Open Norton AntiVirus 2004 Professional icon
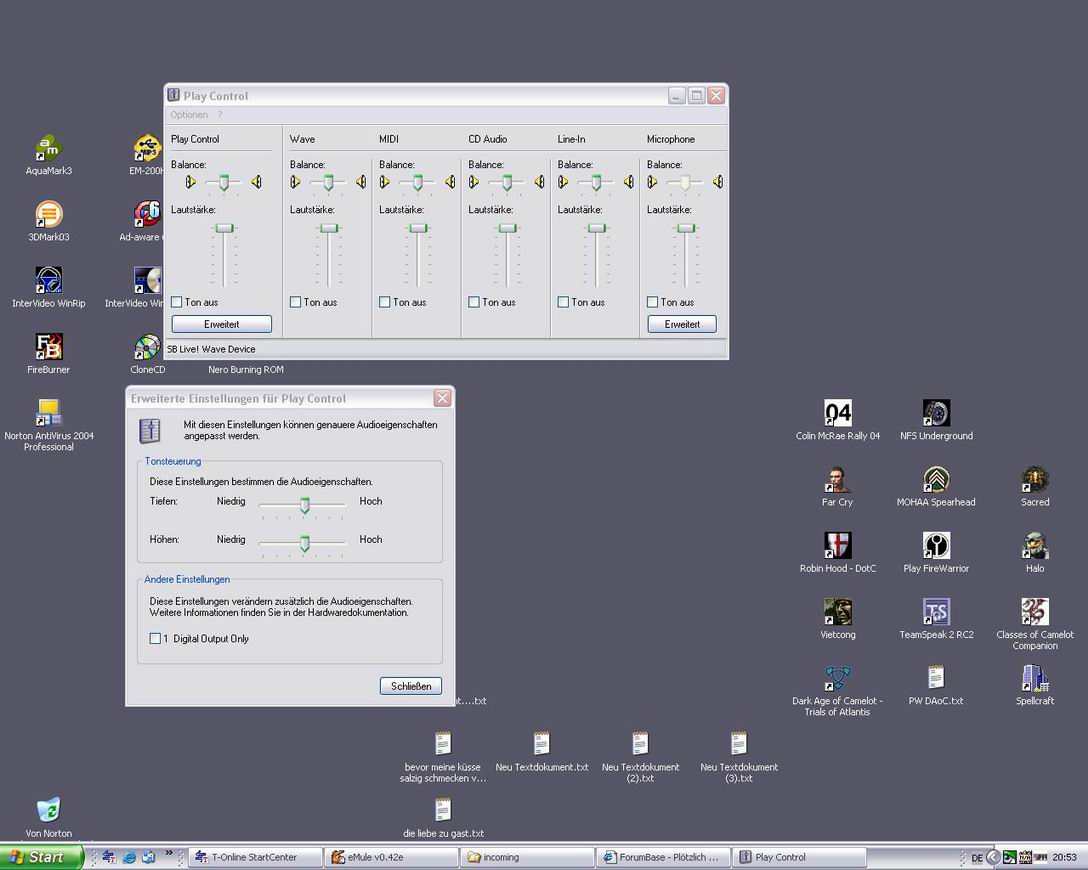The image size is (1088, 870). click(x=49, y=413)
